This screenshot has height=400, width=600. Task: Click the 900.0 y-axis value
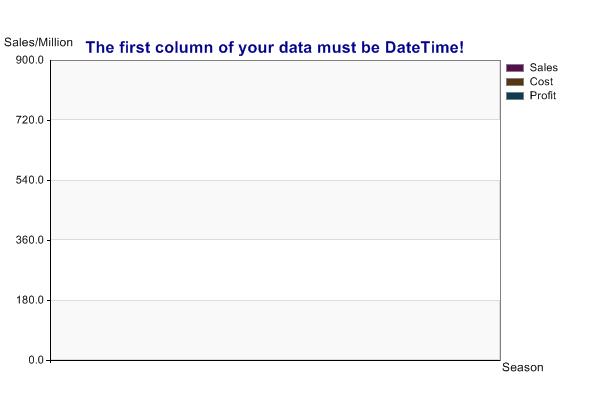30,60
